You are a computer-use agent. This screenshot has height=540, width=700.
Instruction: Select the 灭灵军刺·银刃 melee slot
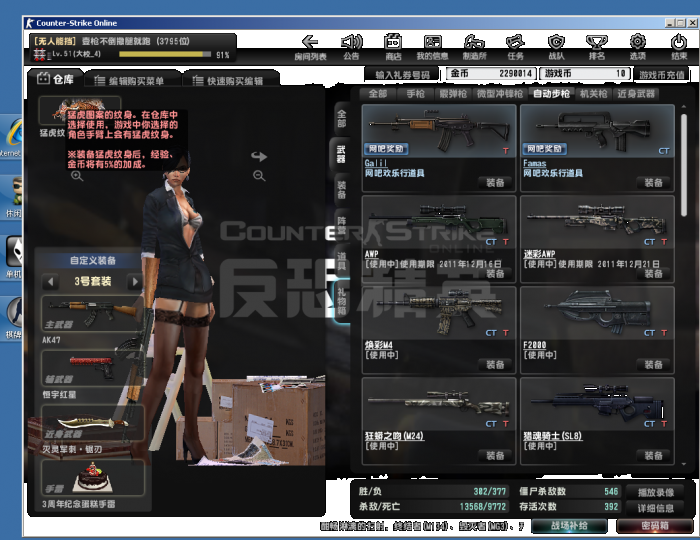pyautogui.click(x=92, y=423)
